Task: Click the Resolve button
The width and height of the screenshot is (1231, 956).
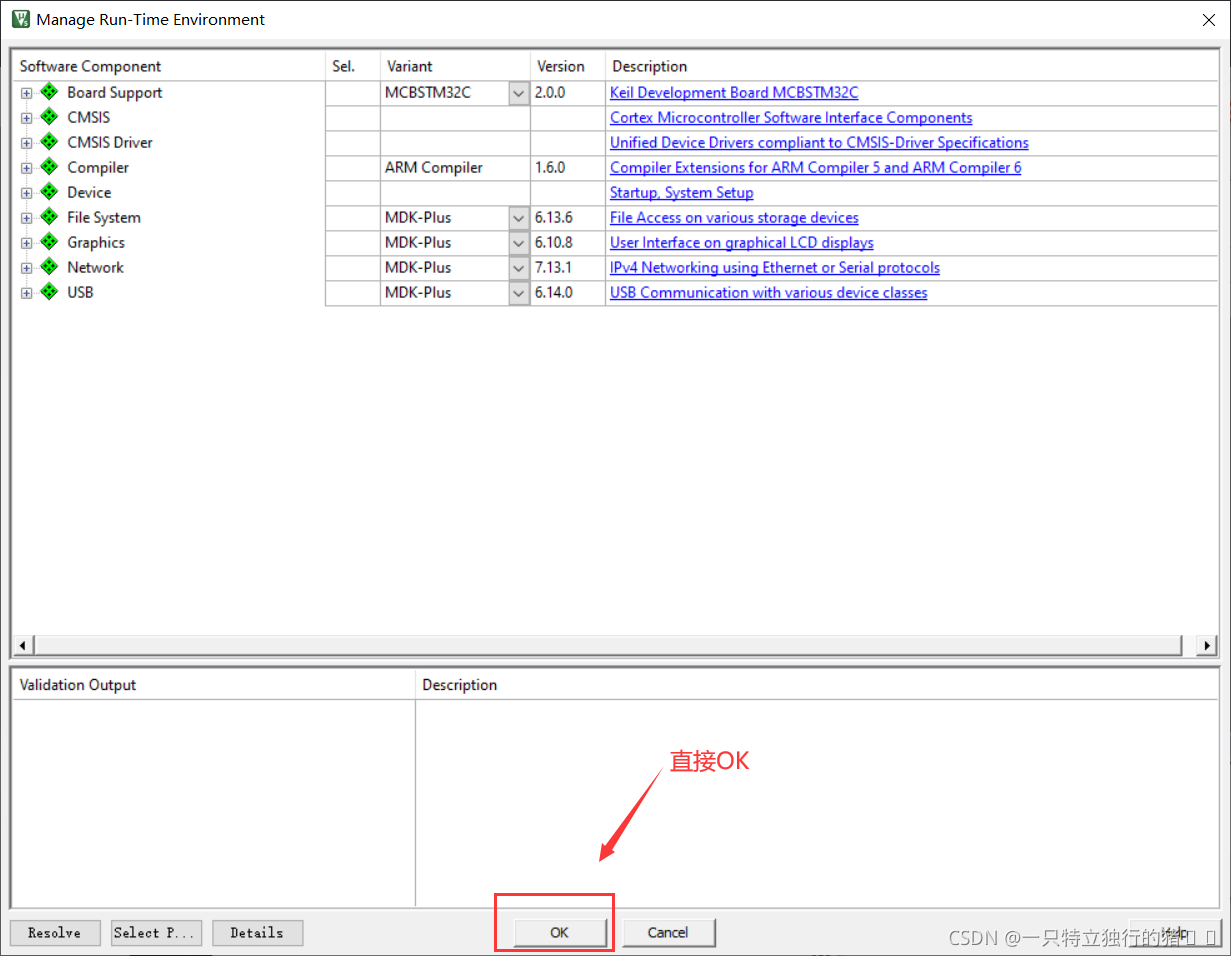Action: [55, 932]
